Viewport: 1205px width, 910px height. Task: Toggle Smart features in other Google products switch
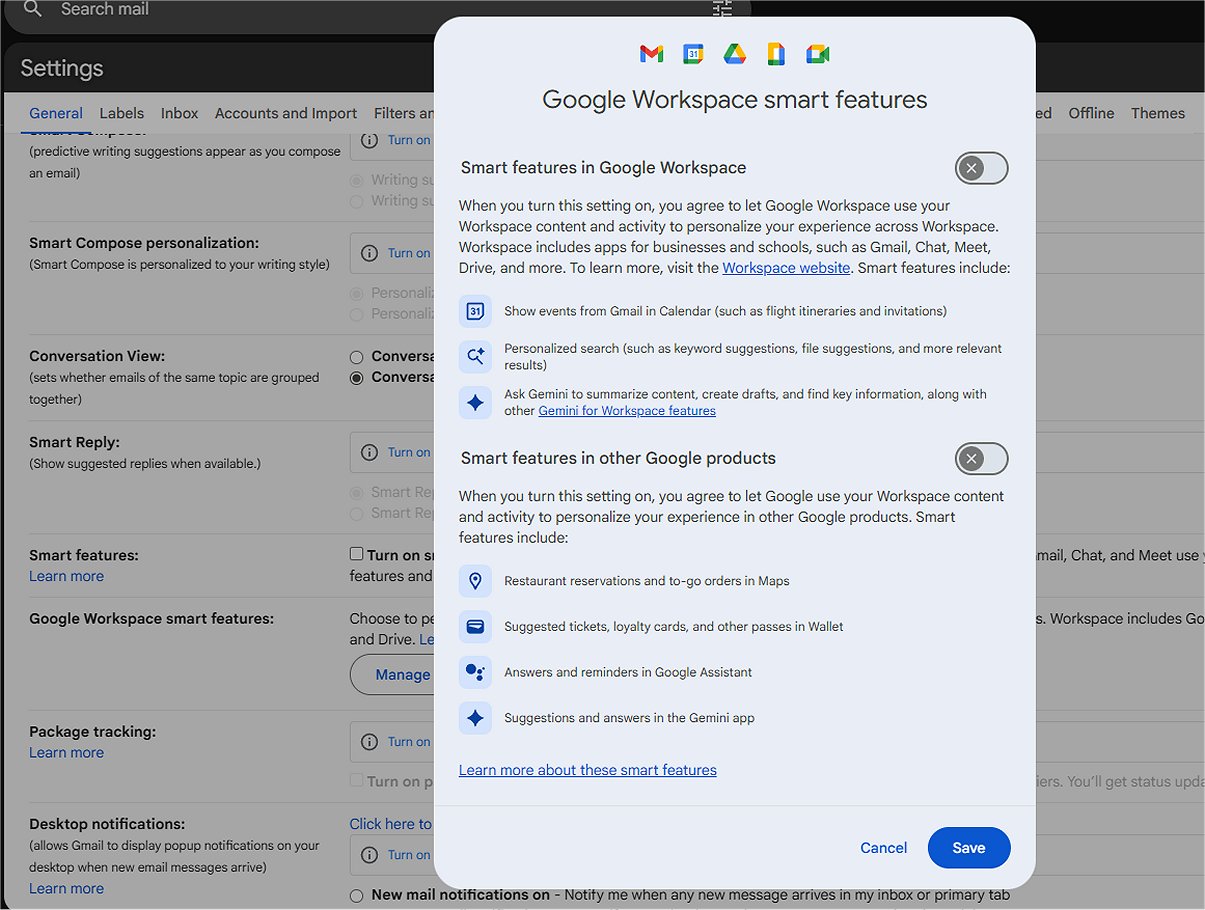(981, 459)
